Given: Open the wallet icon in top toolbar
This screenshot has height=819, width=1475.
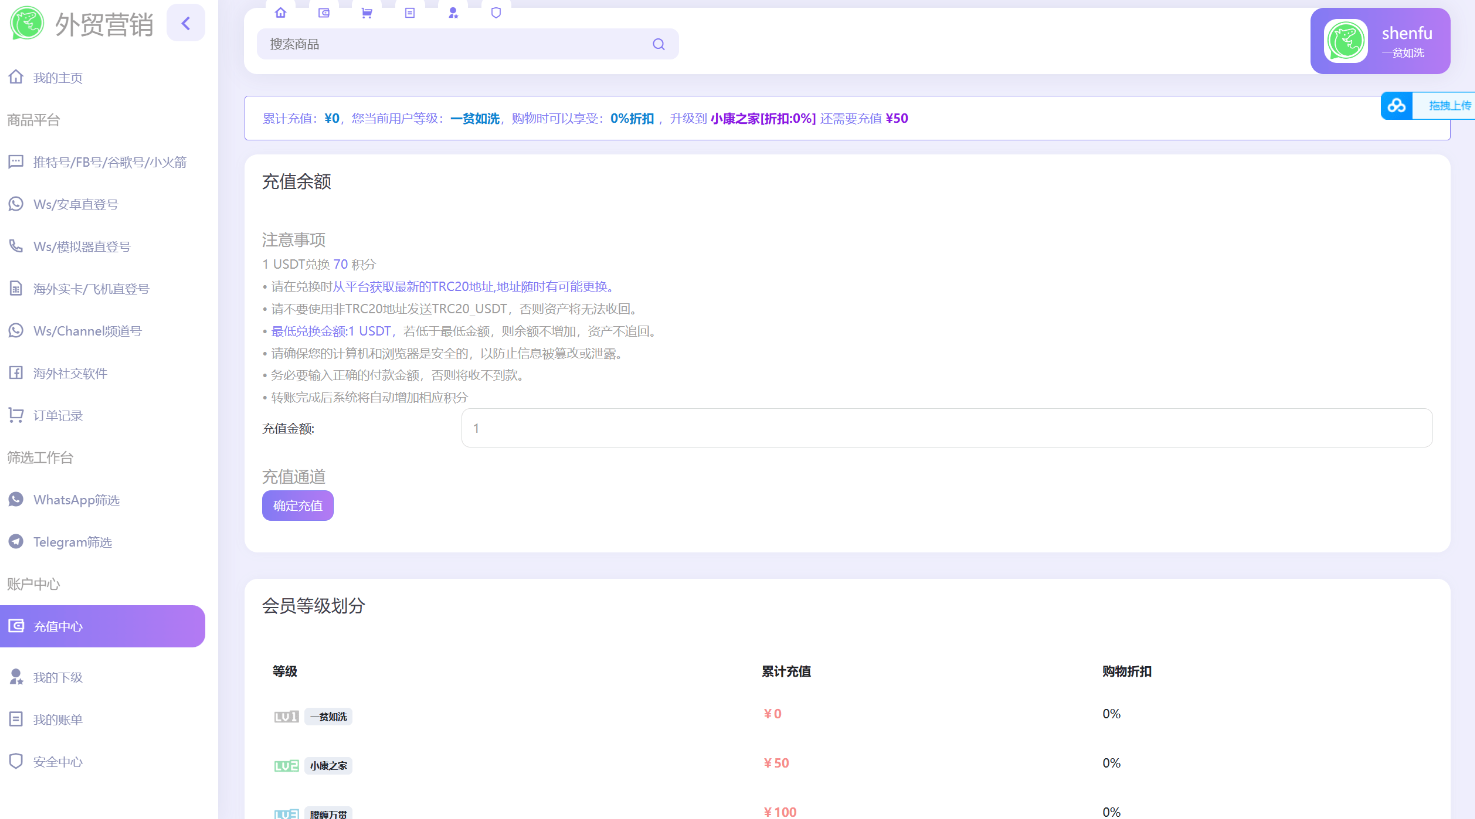Looking at the screenshot, I should pyautogui.click(x=324, y=13).
